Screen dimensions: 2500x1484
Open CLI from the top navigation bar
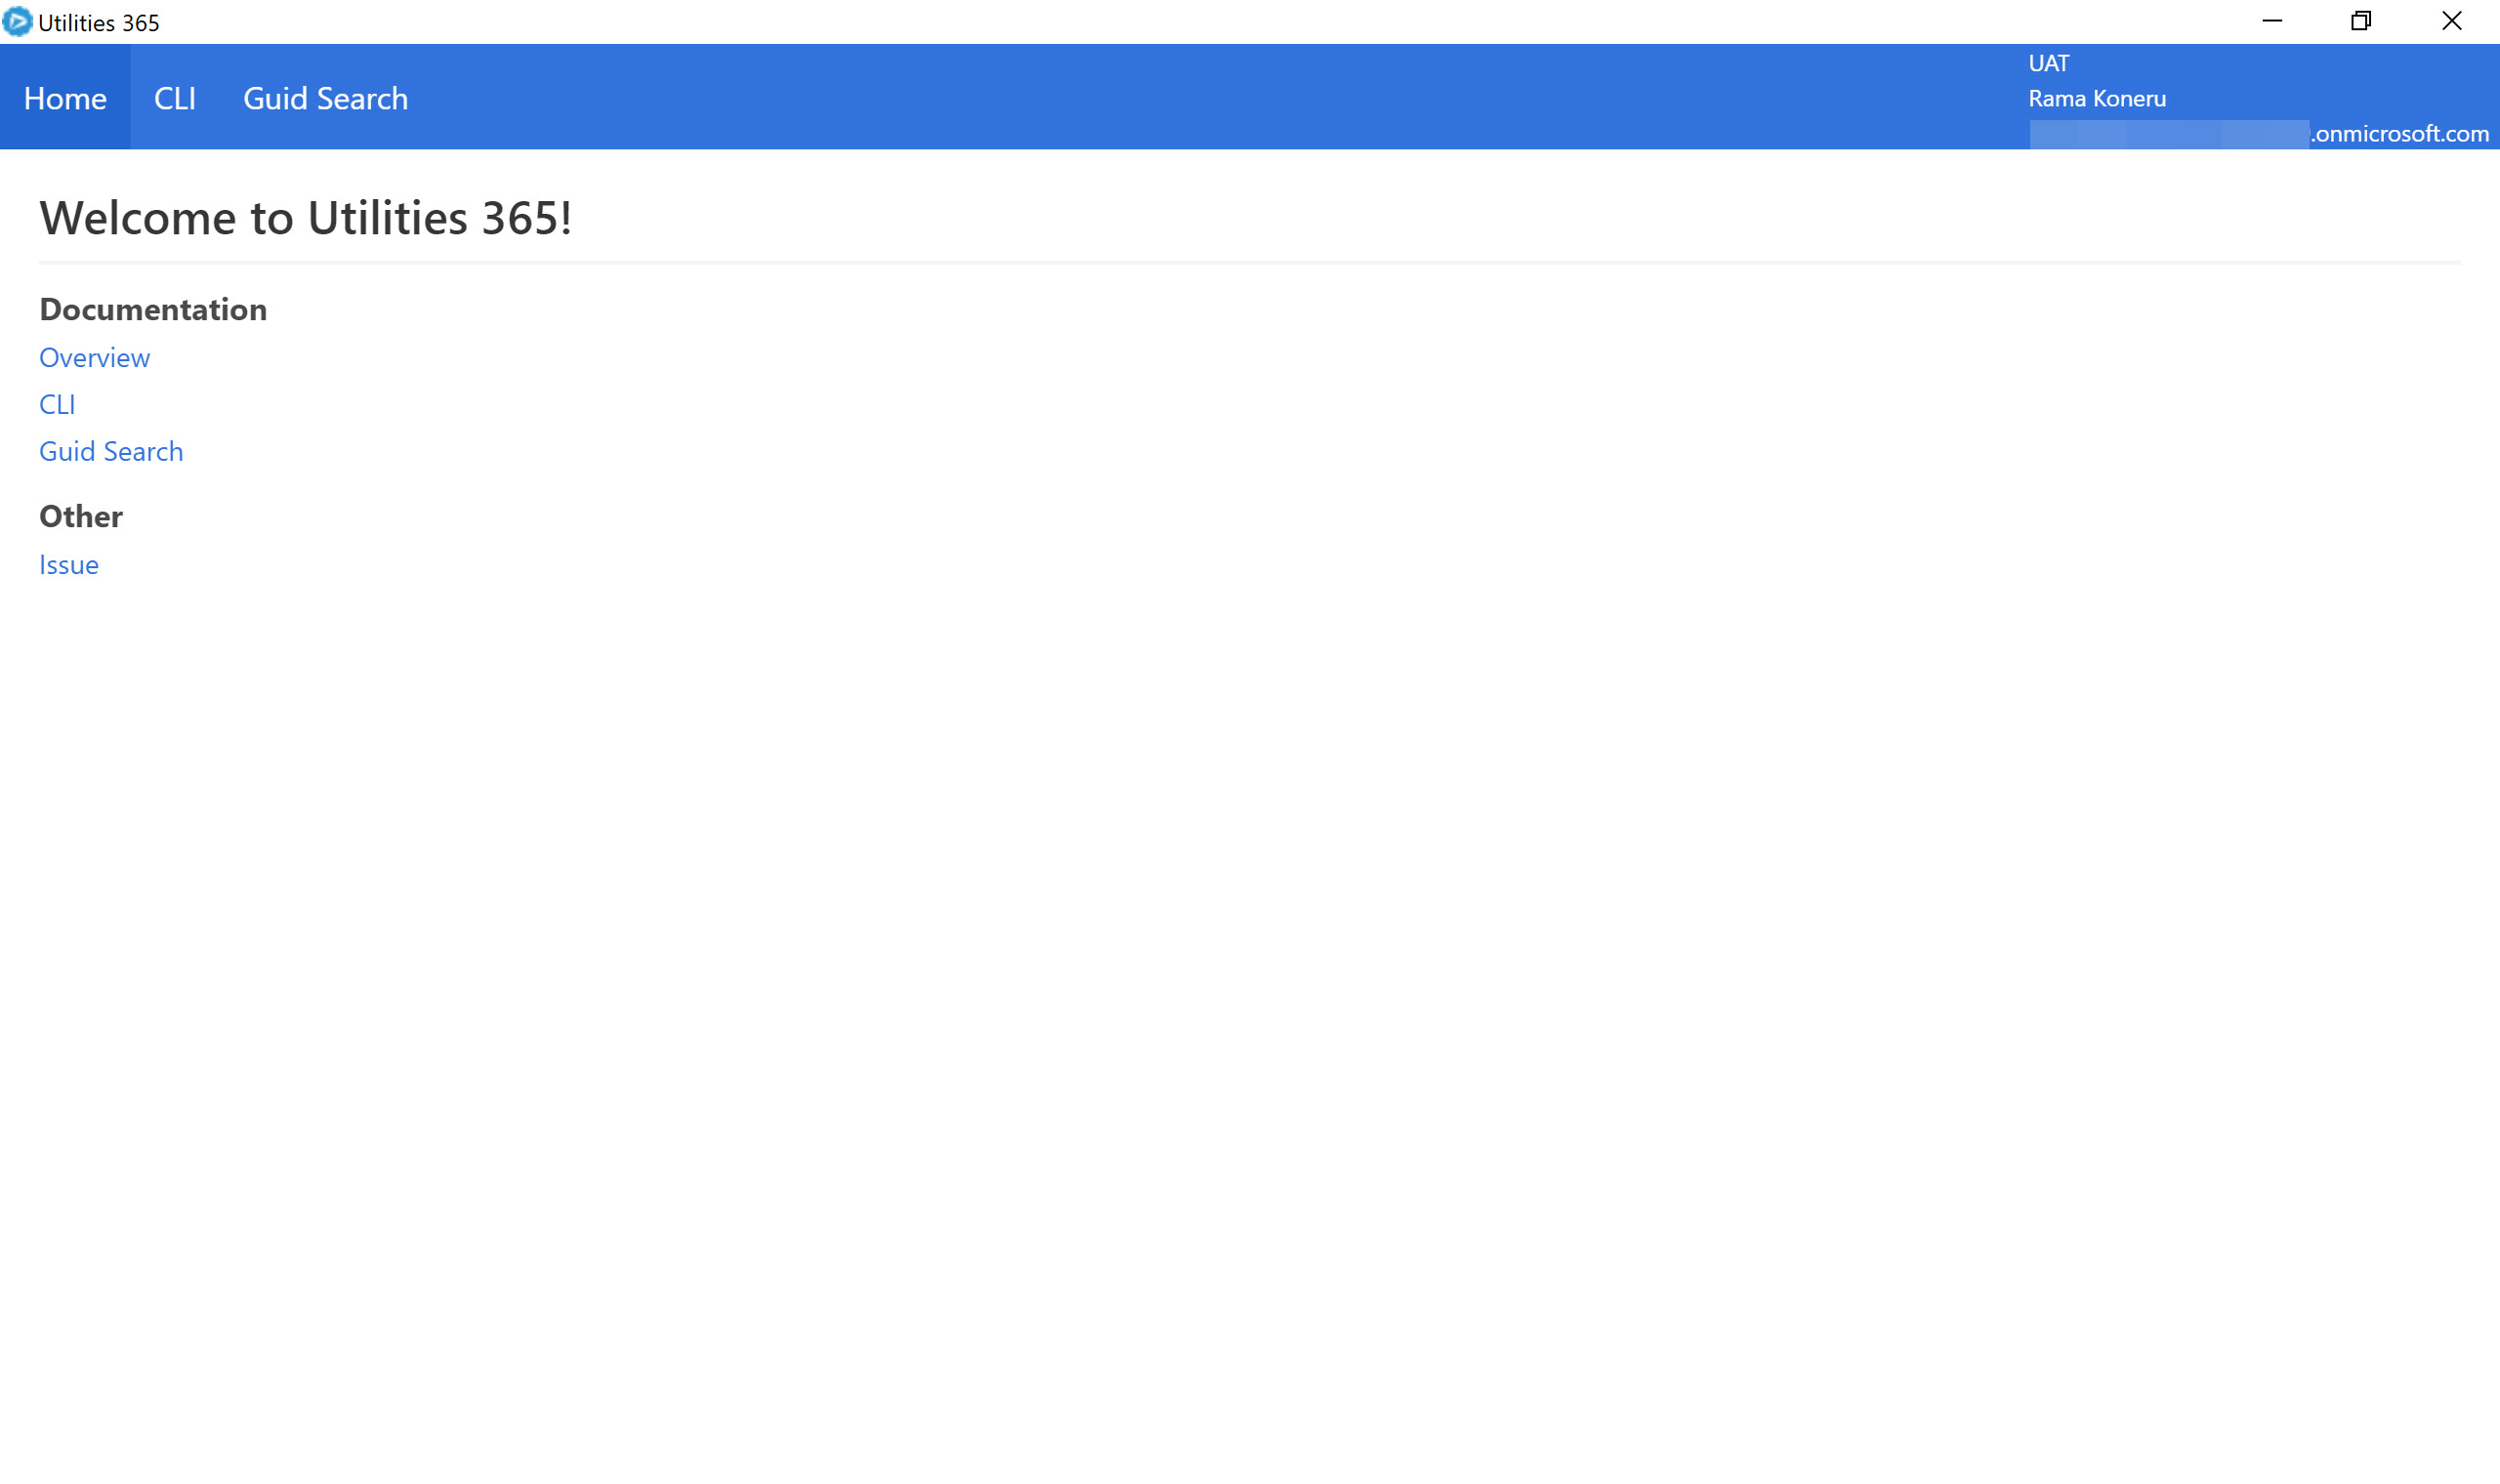coord(175,98)
